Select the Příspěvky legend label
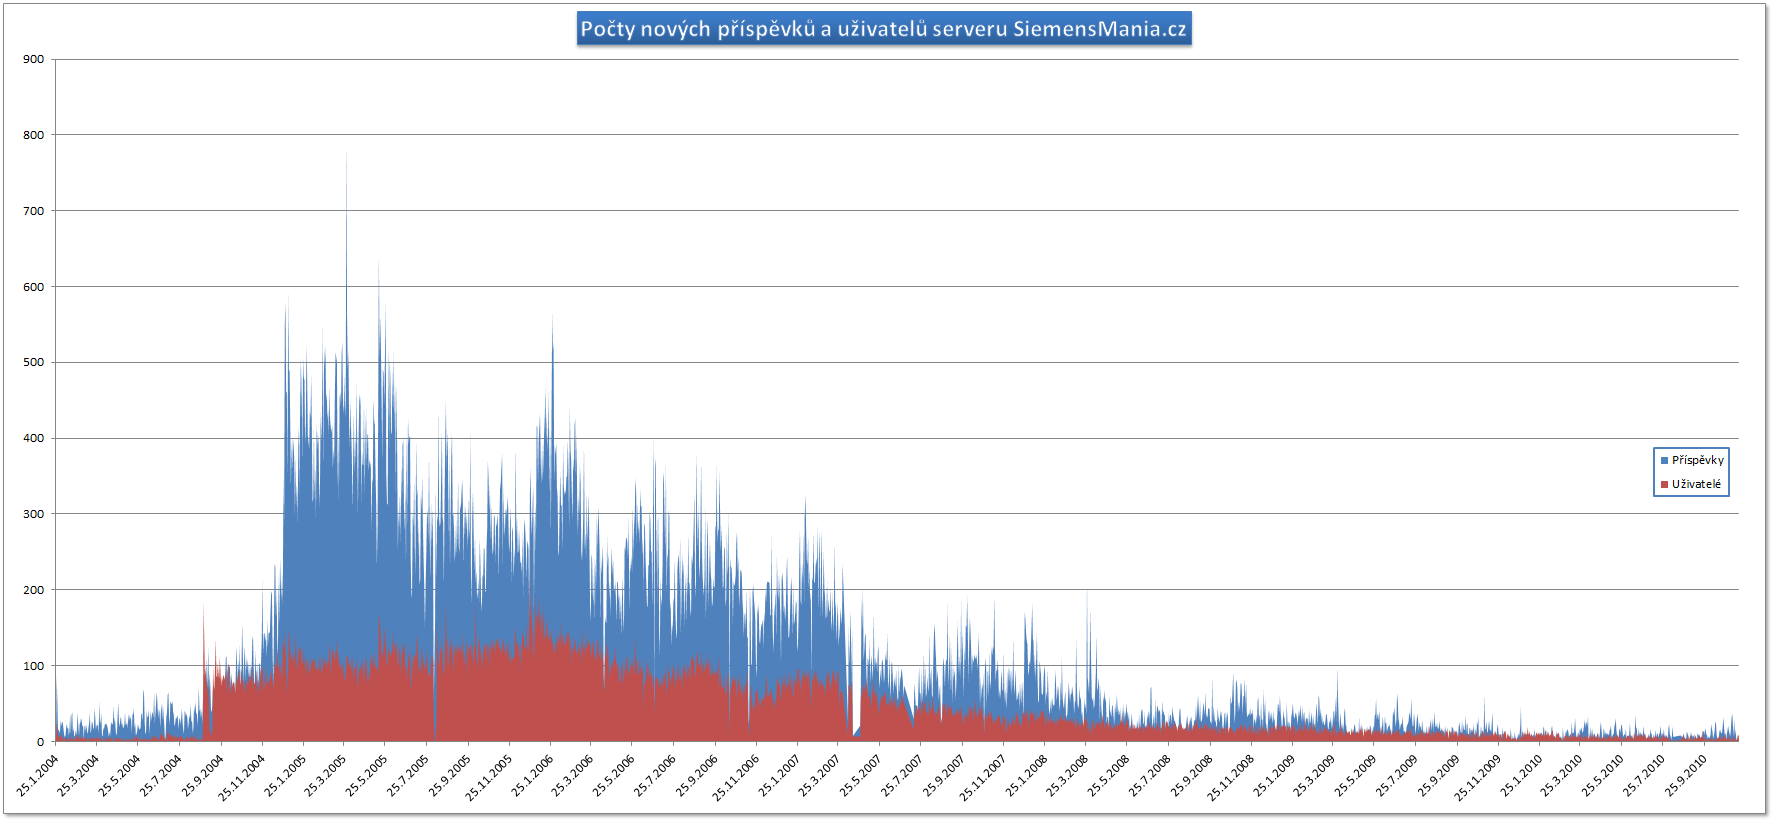 click(1698, 461)
